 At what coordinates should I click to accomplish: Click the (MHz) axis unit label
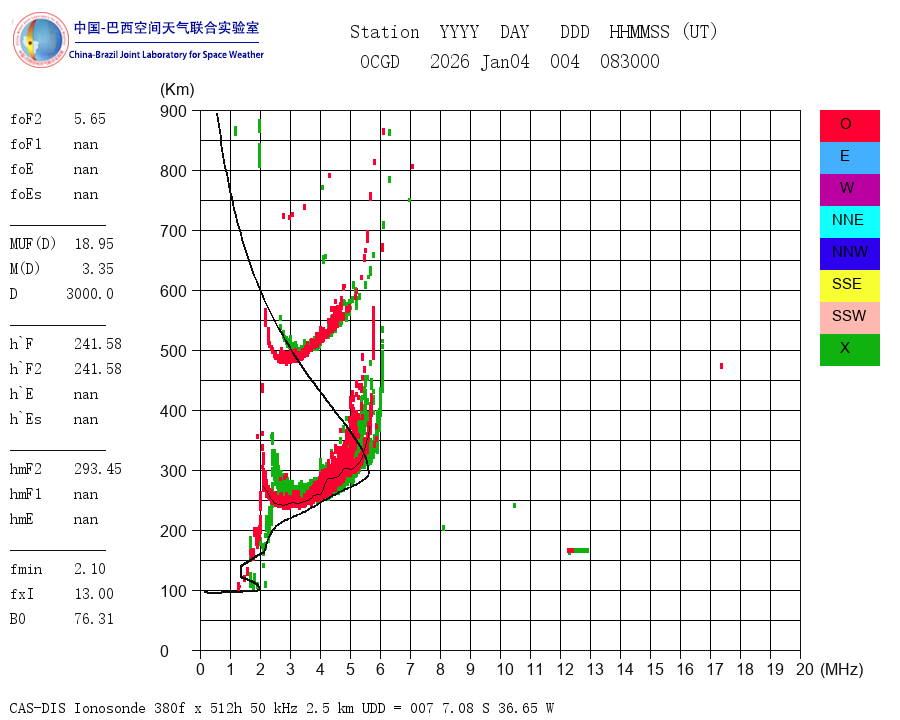(x=842, y=669)
